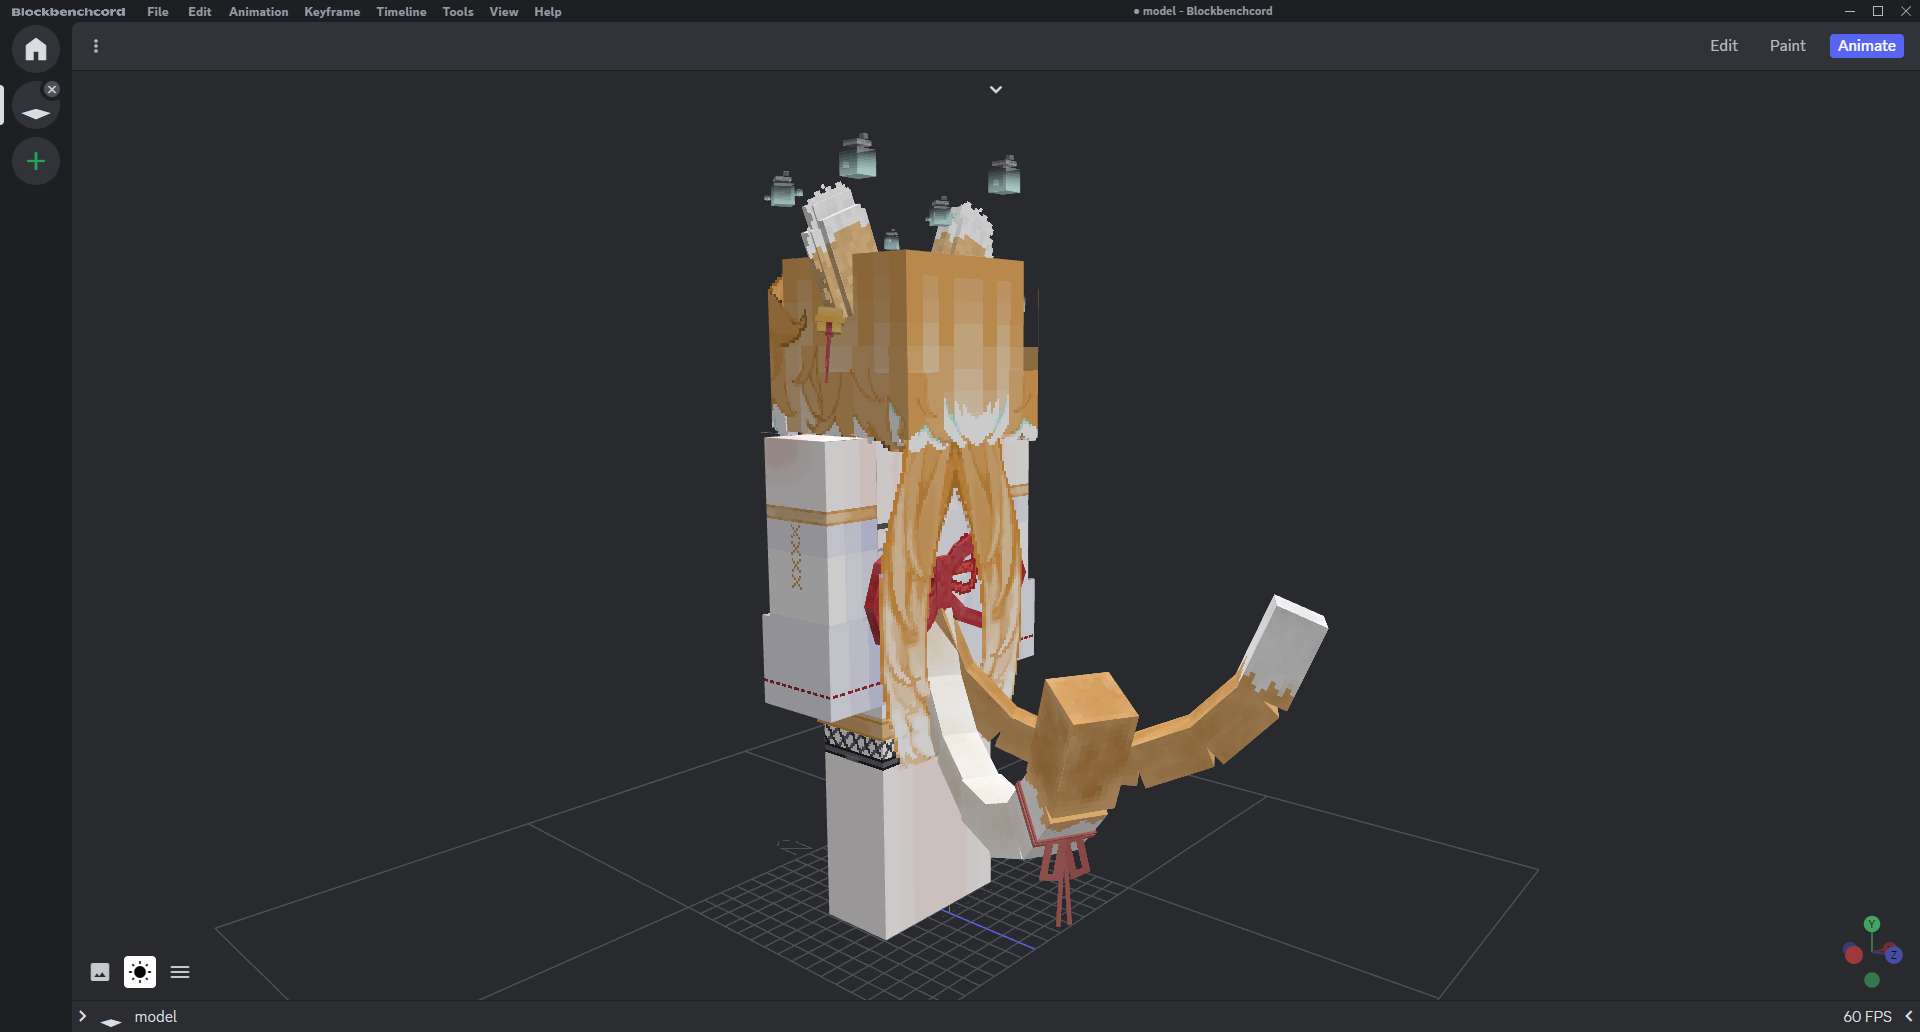Open the Timeline menu
Screen dimensions: 1920x1032
401,12
